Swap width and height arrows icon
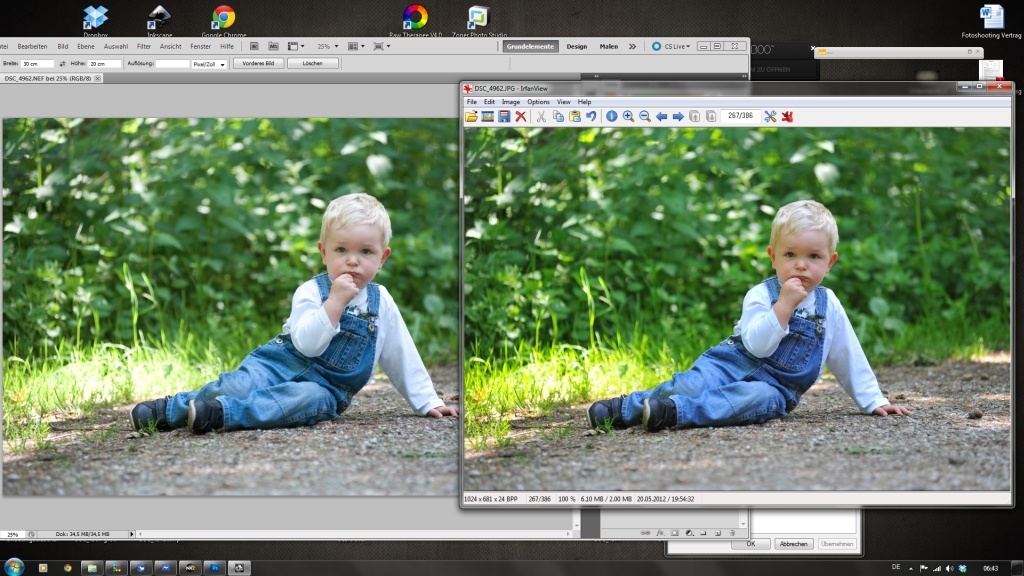Image resolution: width=1024 pixels, height=576 pixels. [62, 64]
